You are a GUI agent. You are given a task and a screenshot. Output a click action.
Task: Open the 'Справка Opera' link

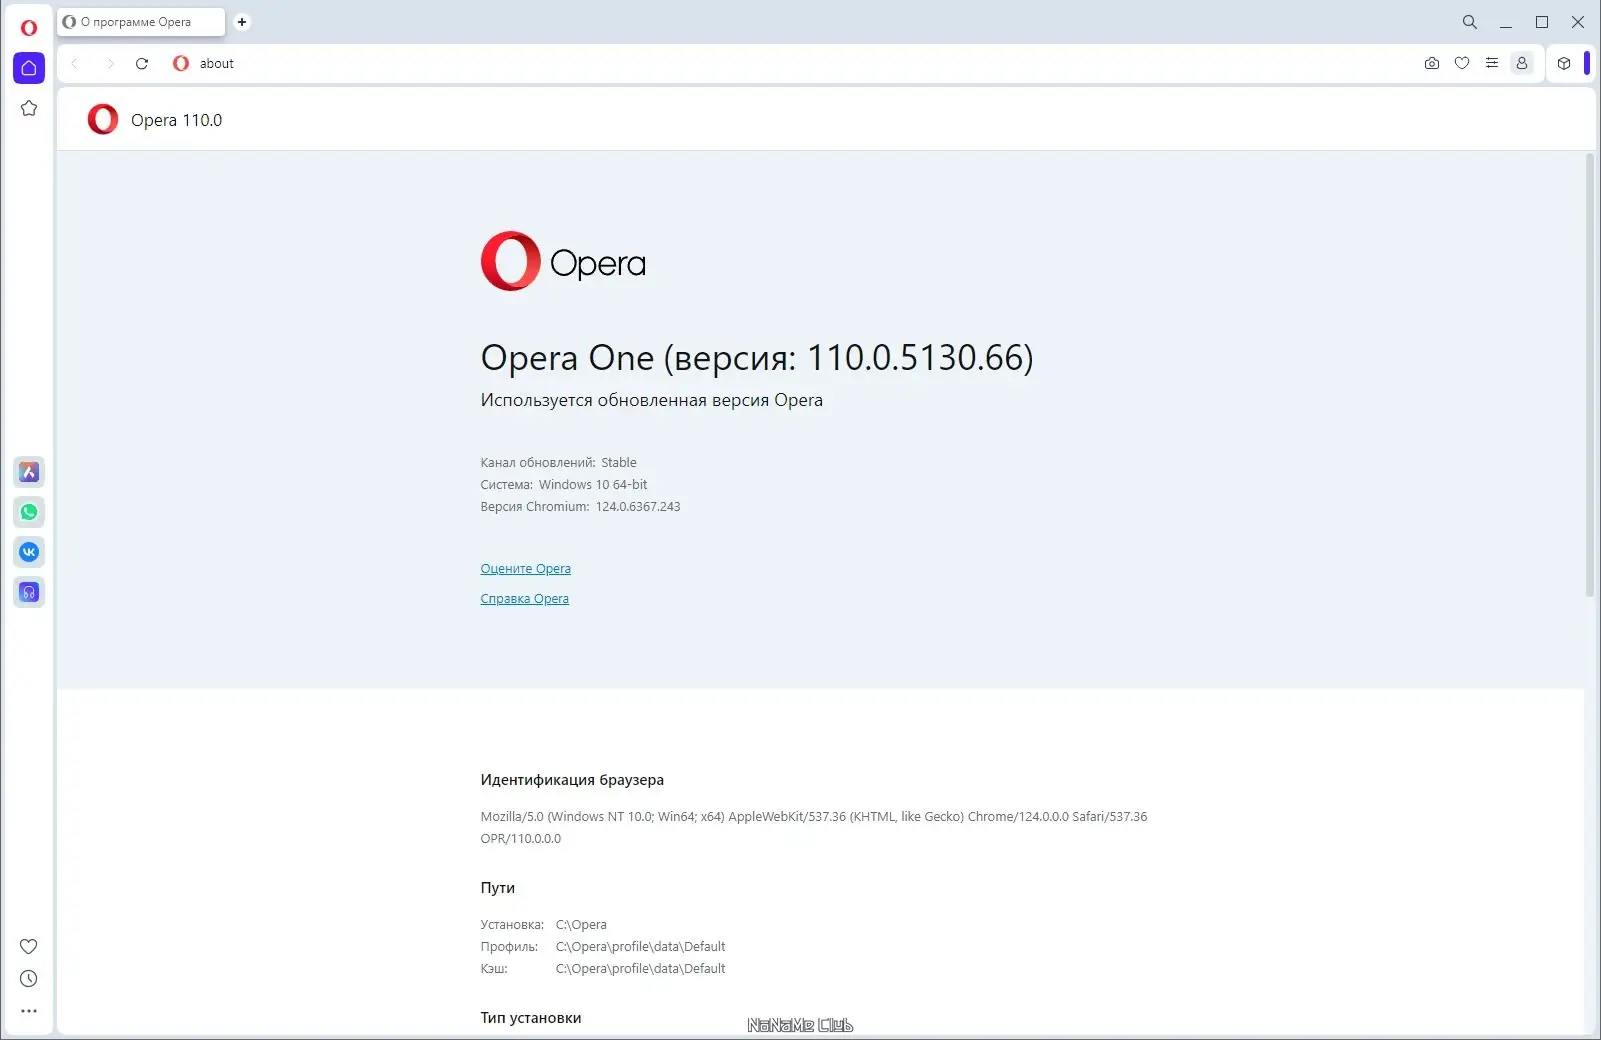[524, 599]
